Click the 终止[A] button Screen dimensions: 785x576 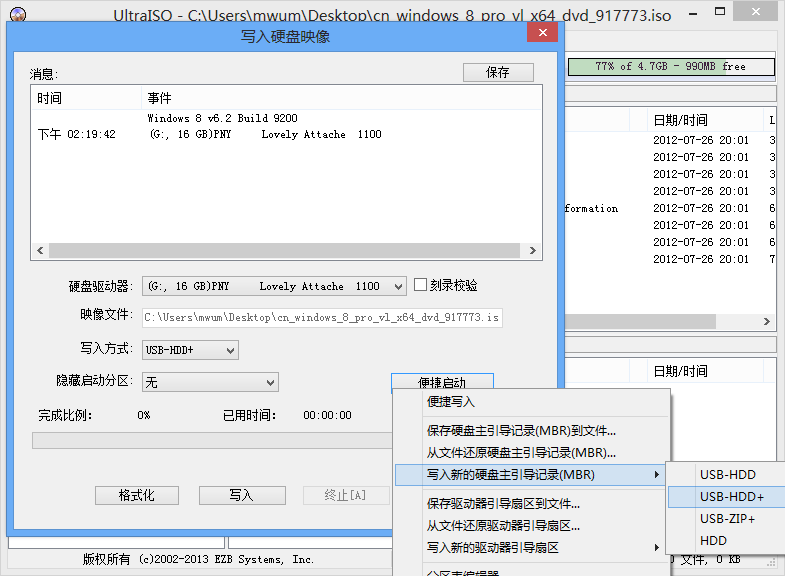point(345,495)
